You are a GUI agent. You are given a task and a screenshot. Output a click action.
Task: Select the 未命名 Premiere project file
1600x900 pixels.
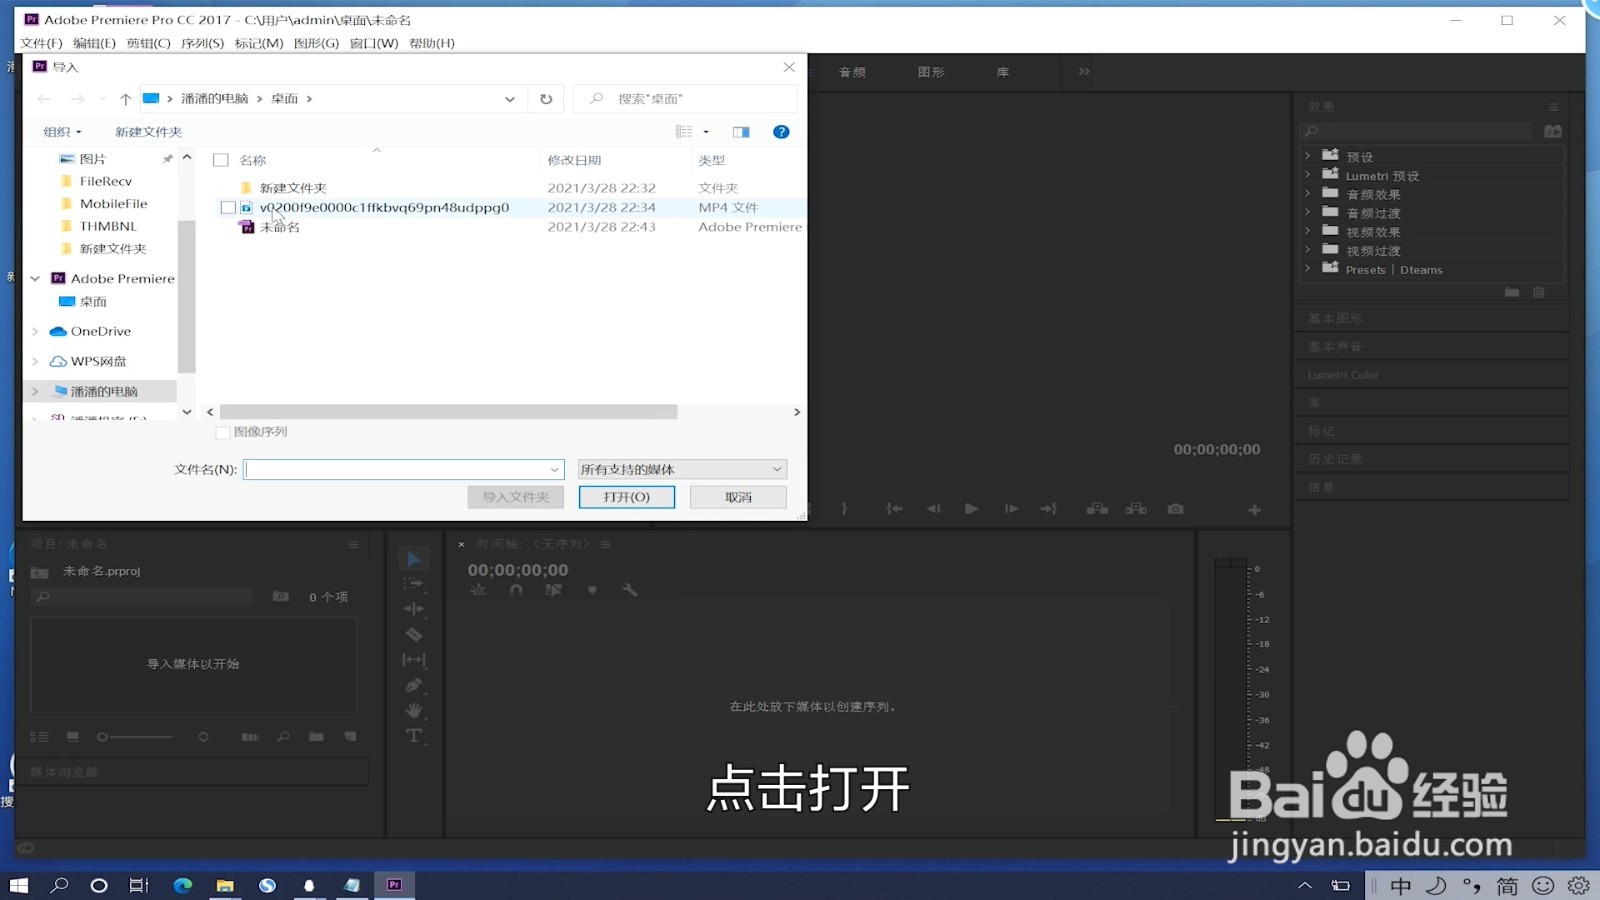[x=279, y=227]
